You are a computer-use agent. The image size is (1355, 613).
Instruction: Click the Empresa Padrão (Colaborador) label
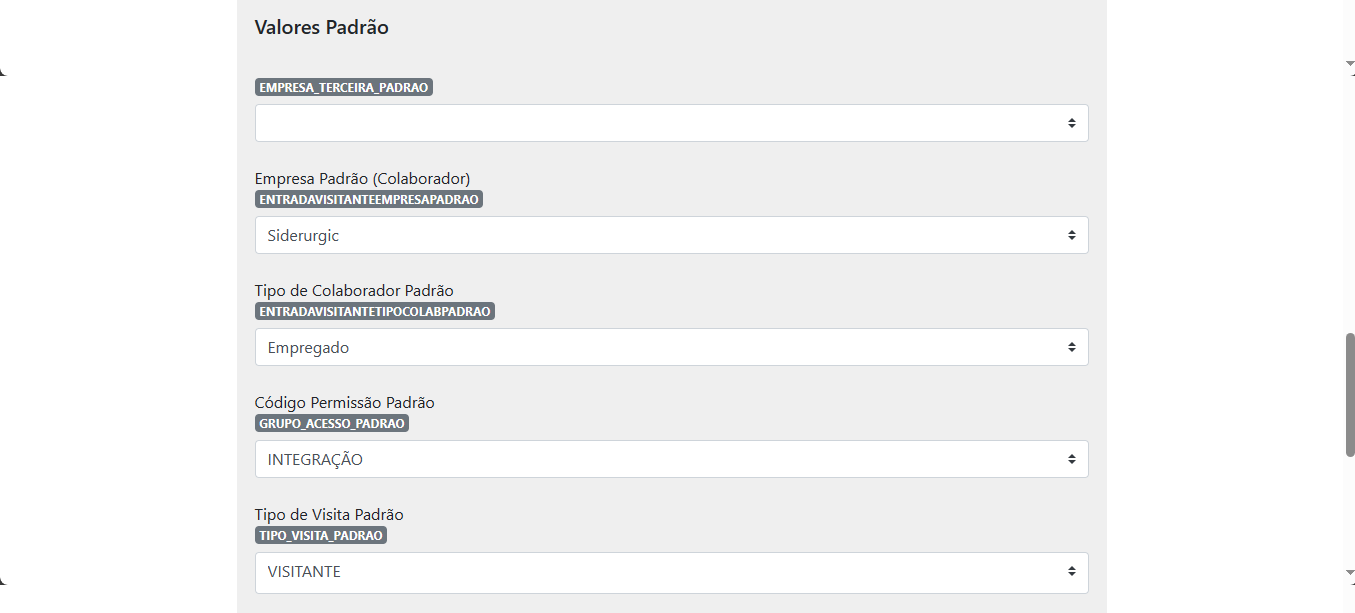tap(362, 179)
